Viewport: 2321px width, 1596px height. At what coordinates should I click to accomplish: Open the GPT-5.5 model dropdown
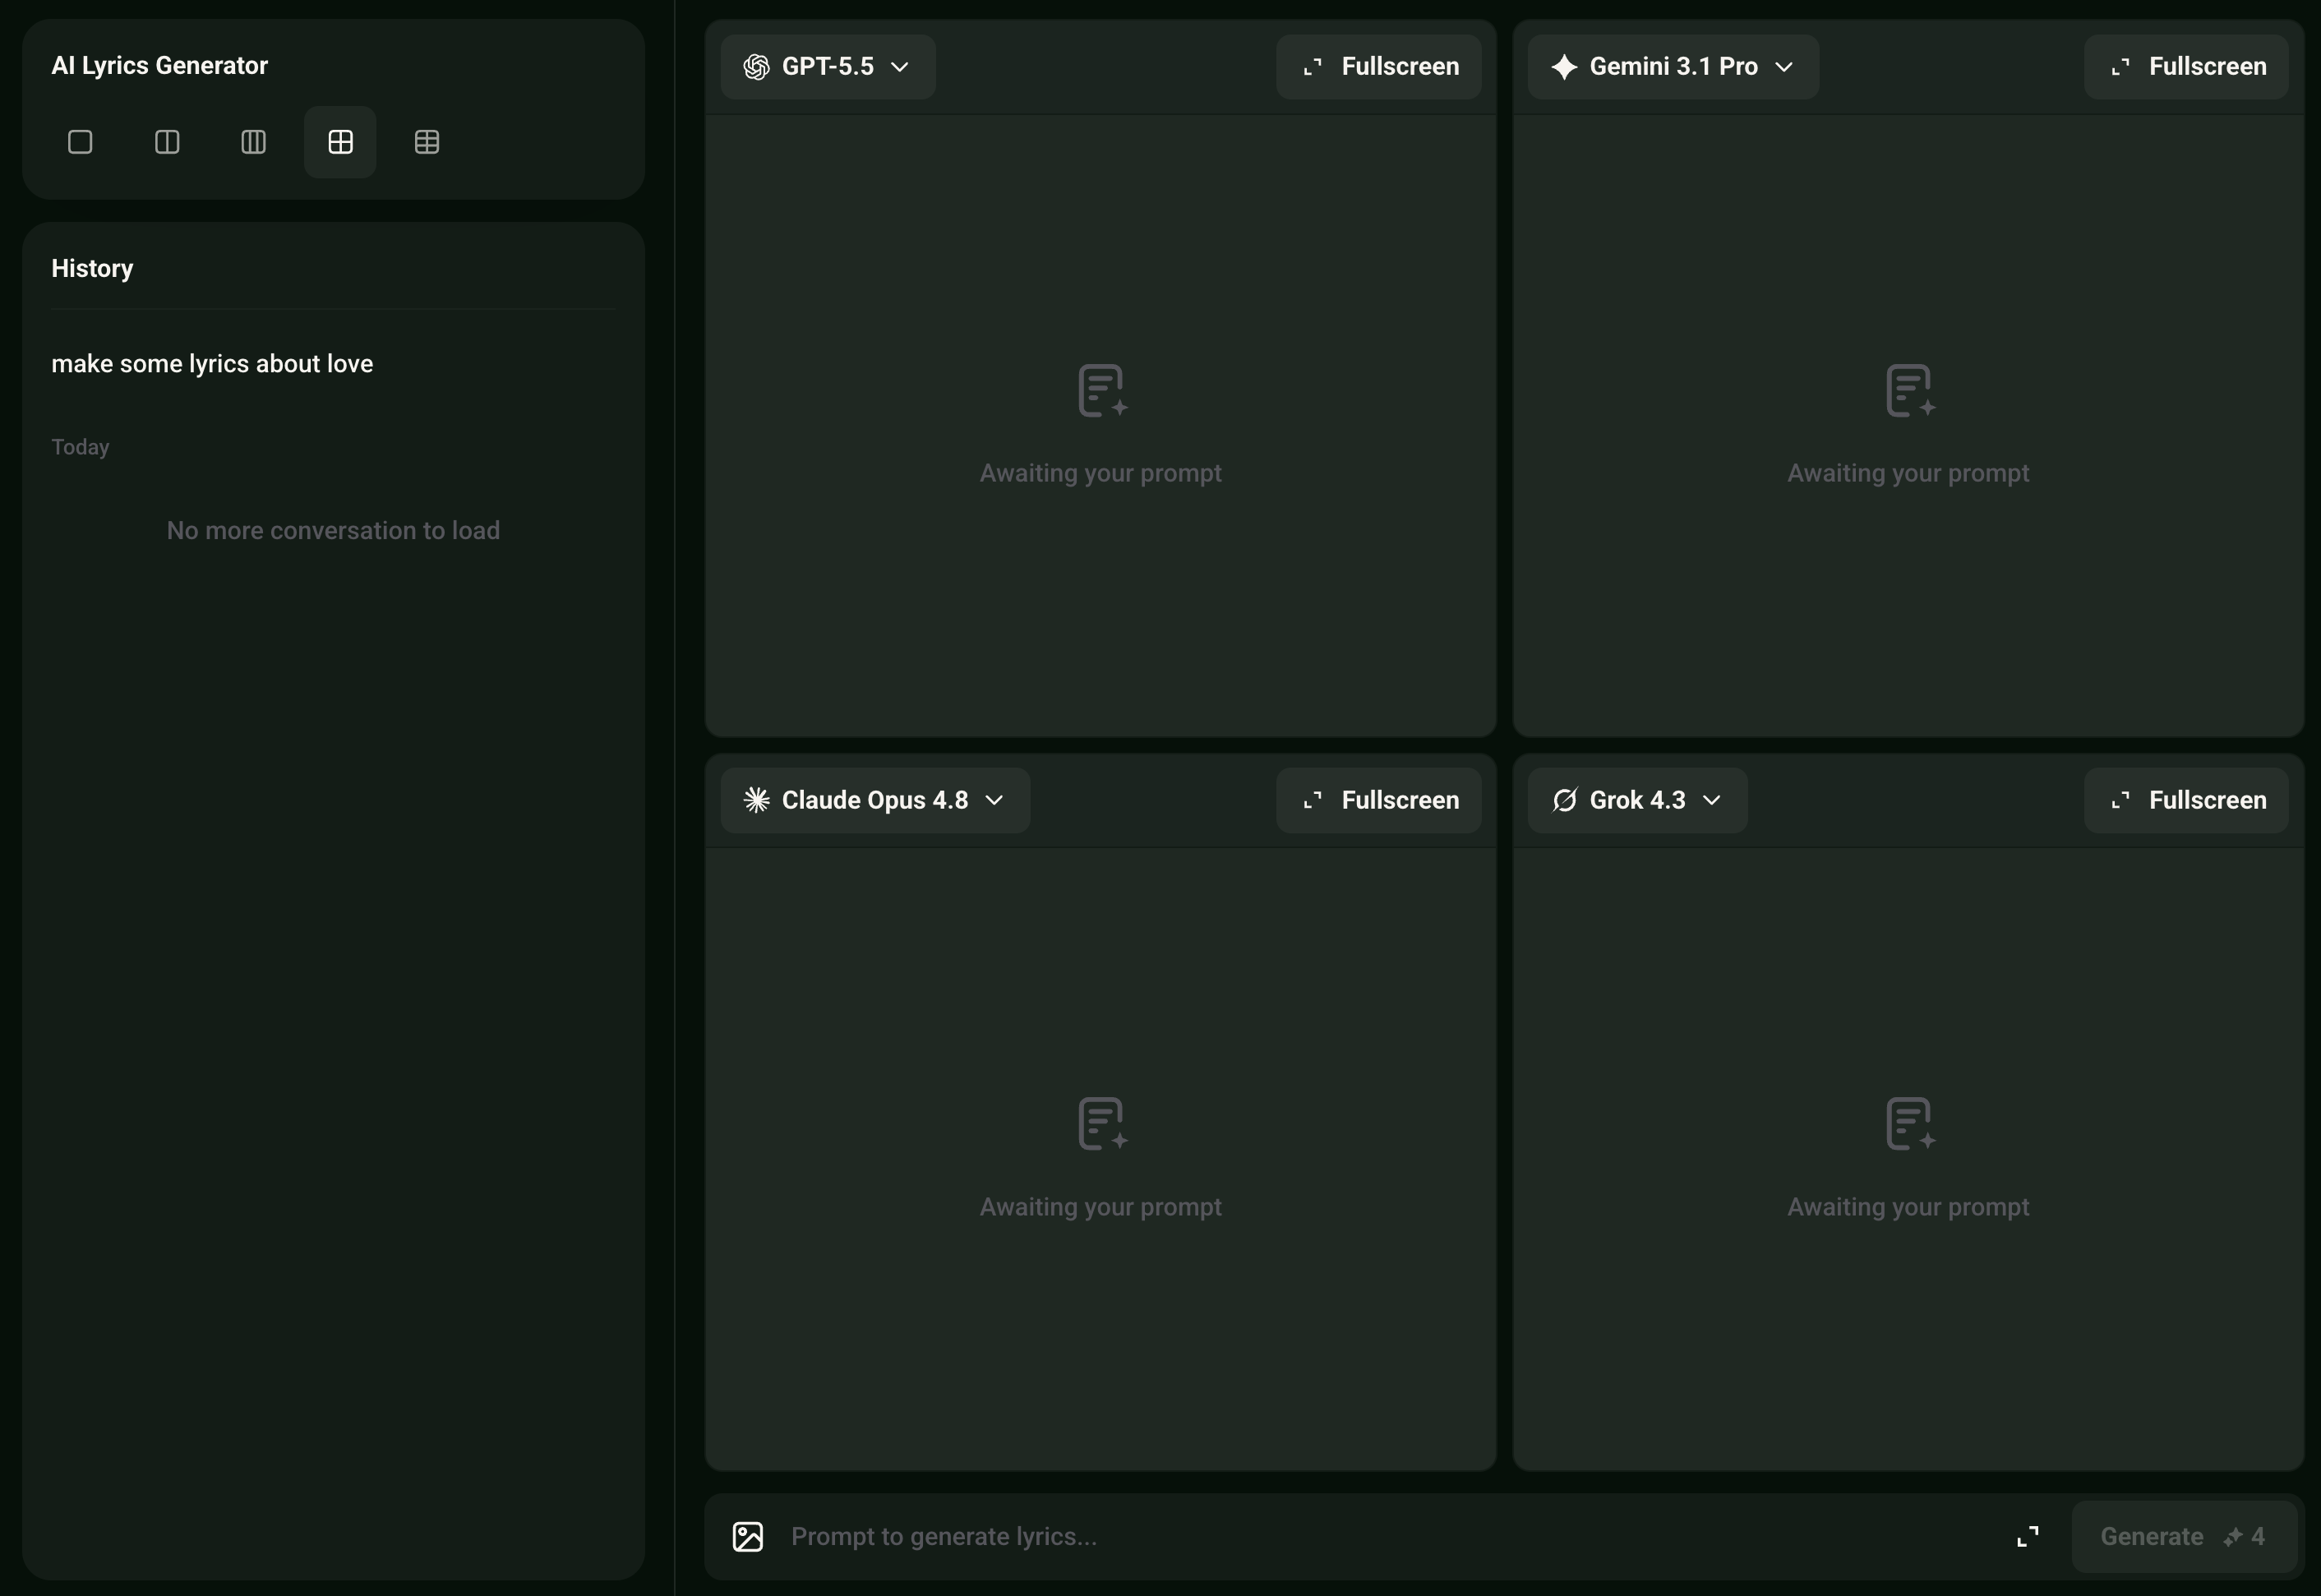(x=828, y=67)
